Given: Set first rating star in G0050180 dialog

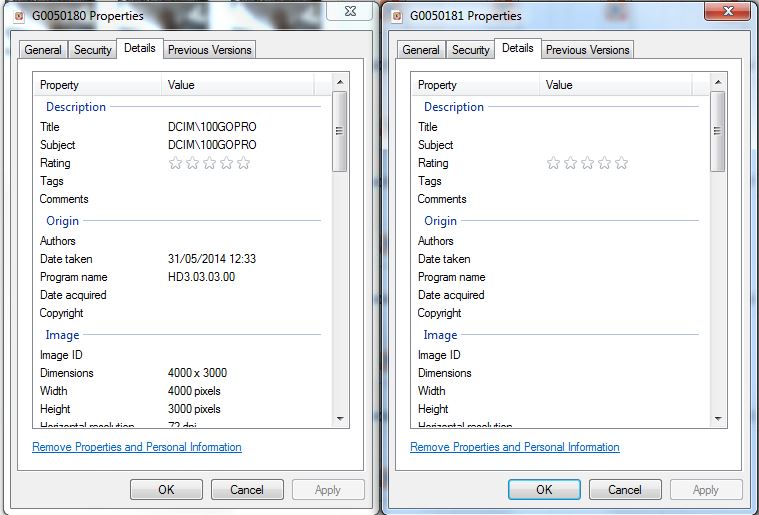Looking at the screenshot, I should 175,163.
